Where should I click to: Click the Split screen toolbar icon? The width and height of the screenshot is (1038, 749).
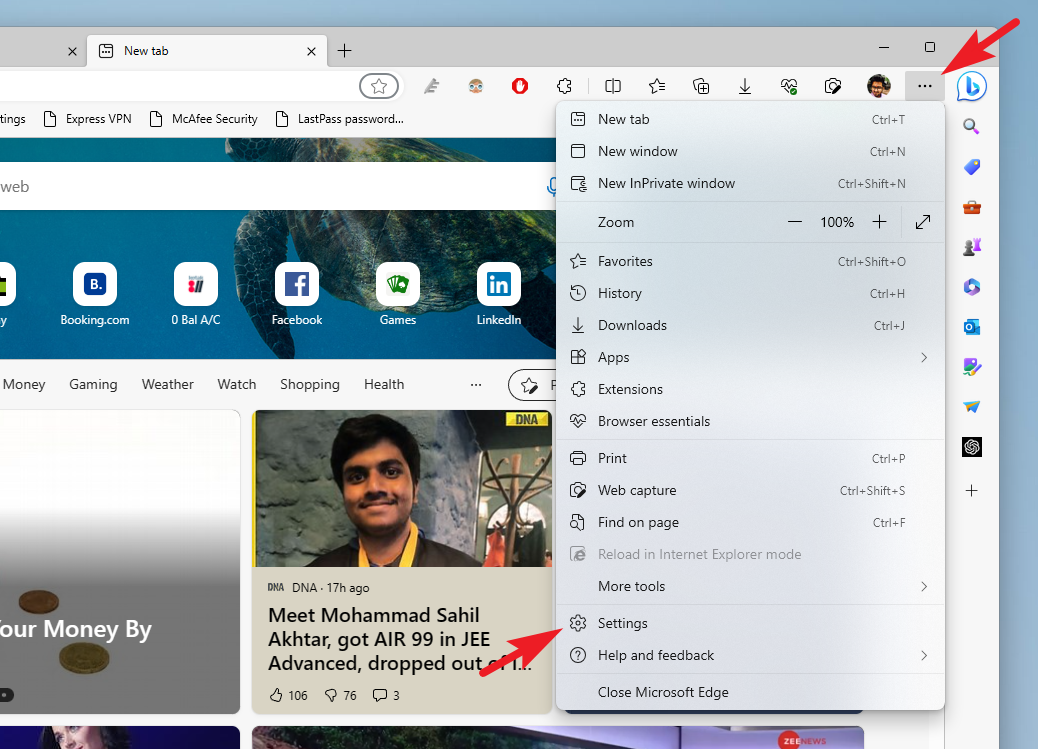[x=614, y=87]
